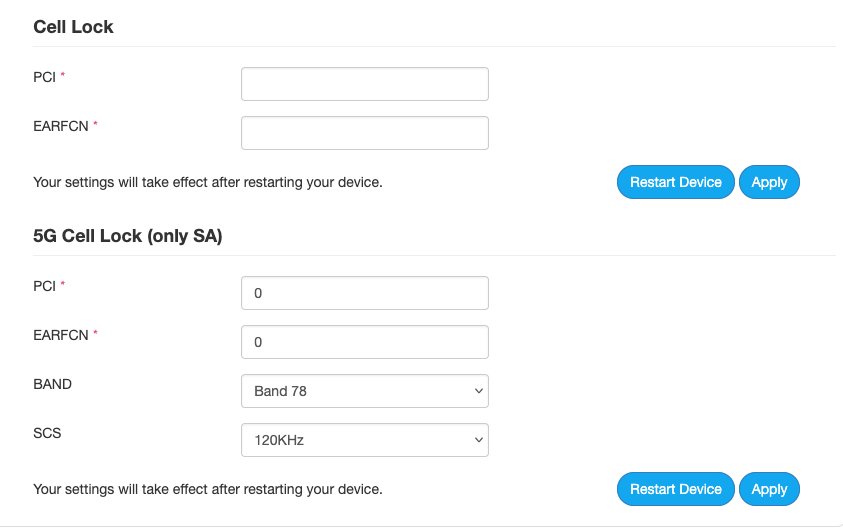The height and width of the screenshot is (528, 843).
Task: Click the PCI field under Cell Lock
Action: (364, 84)
